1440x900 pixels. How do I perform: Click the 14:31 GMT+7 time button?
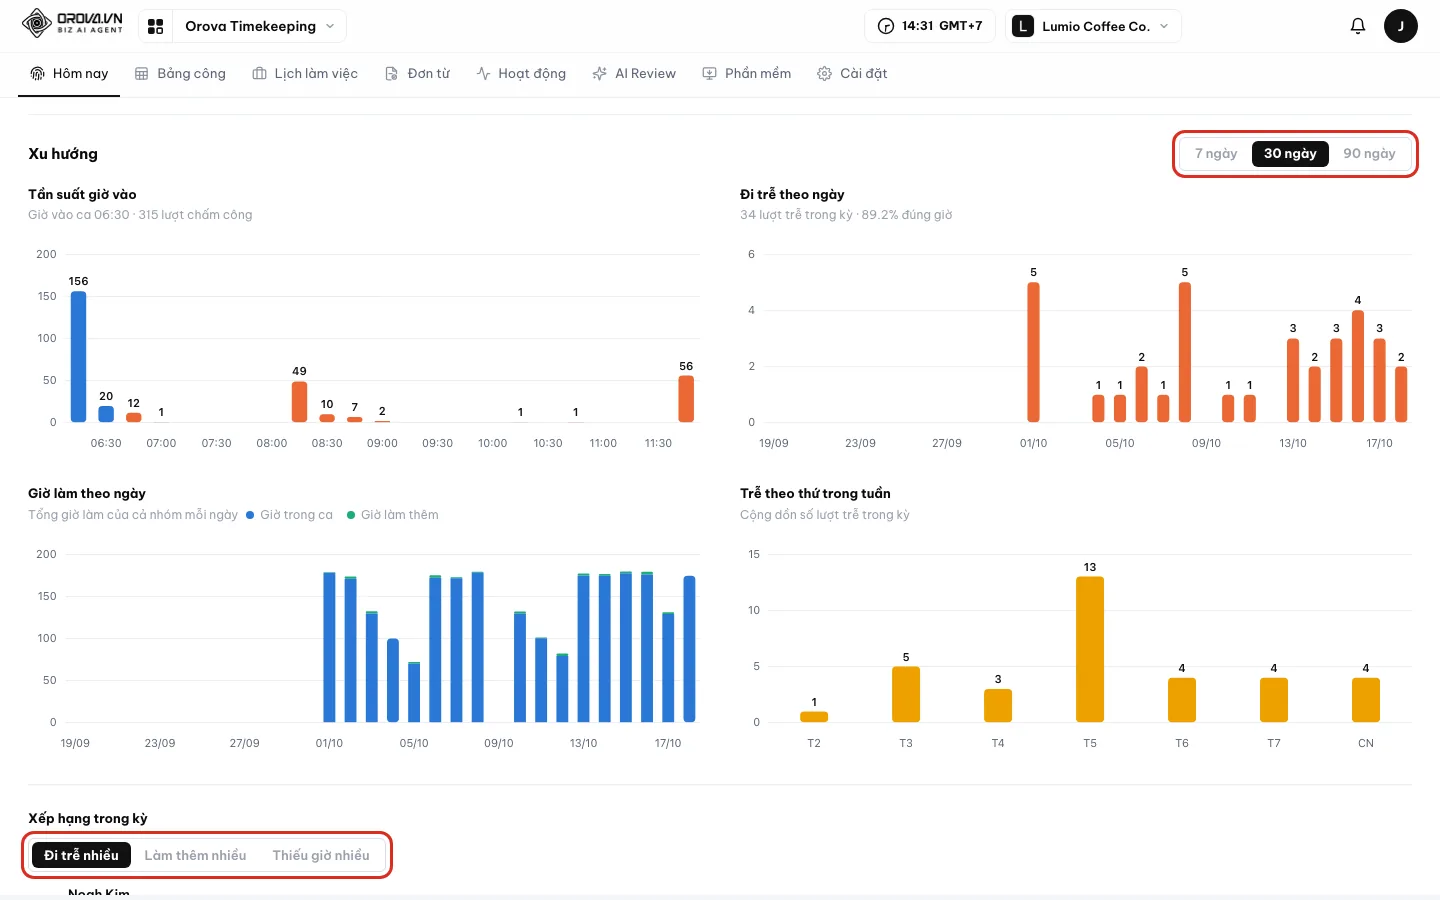tap(930, 26)
